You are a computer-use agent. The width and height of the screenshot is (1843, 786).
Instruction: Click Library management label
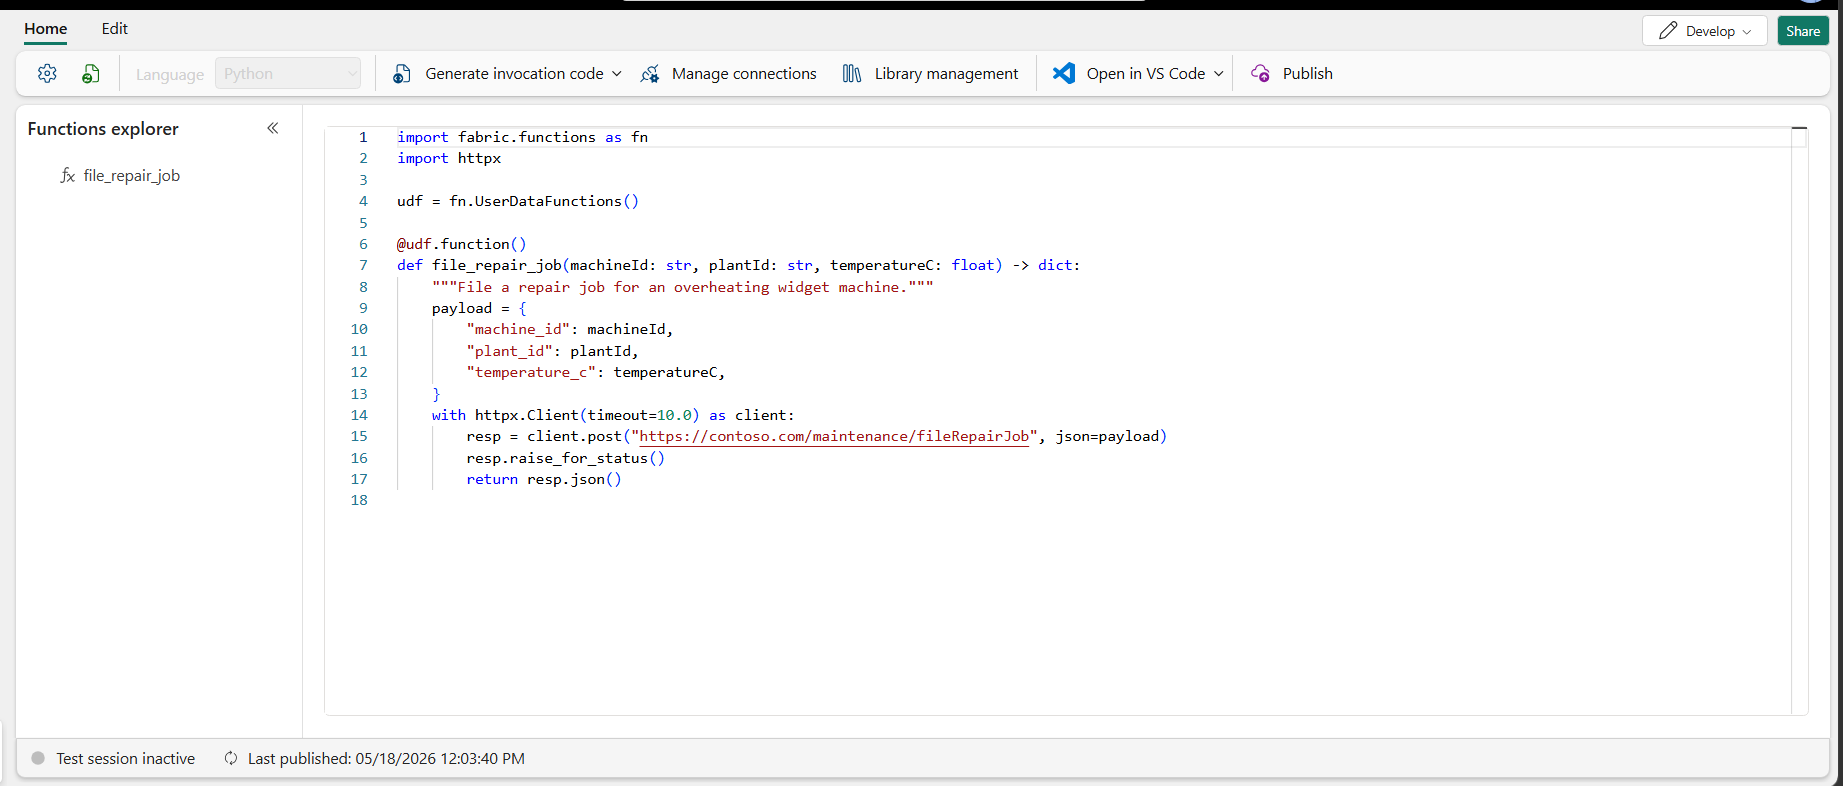click(x=946, y=73)
